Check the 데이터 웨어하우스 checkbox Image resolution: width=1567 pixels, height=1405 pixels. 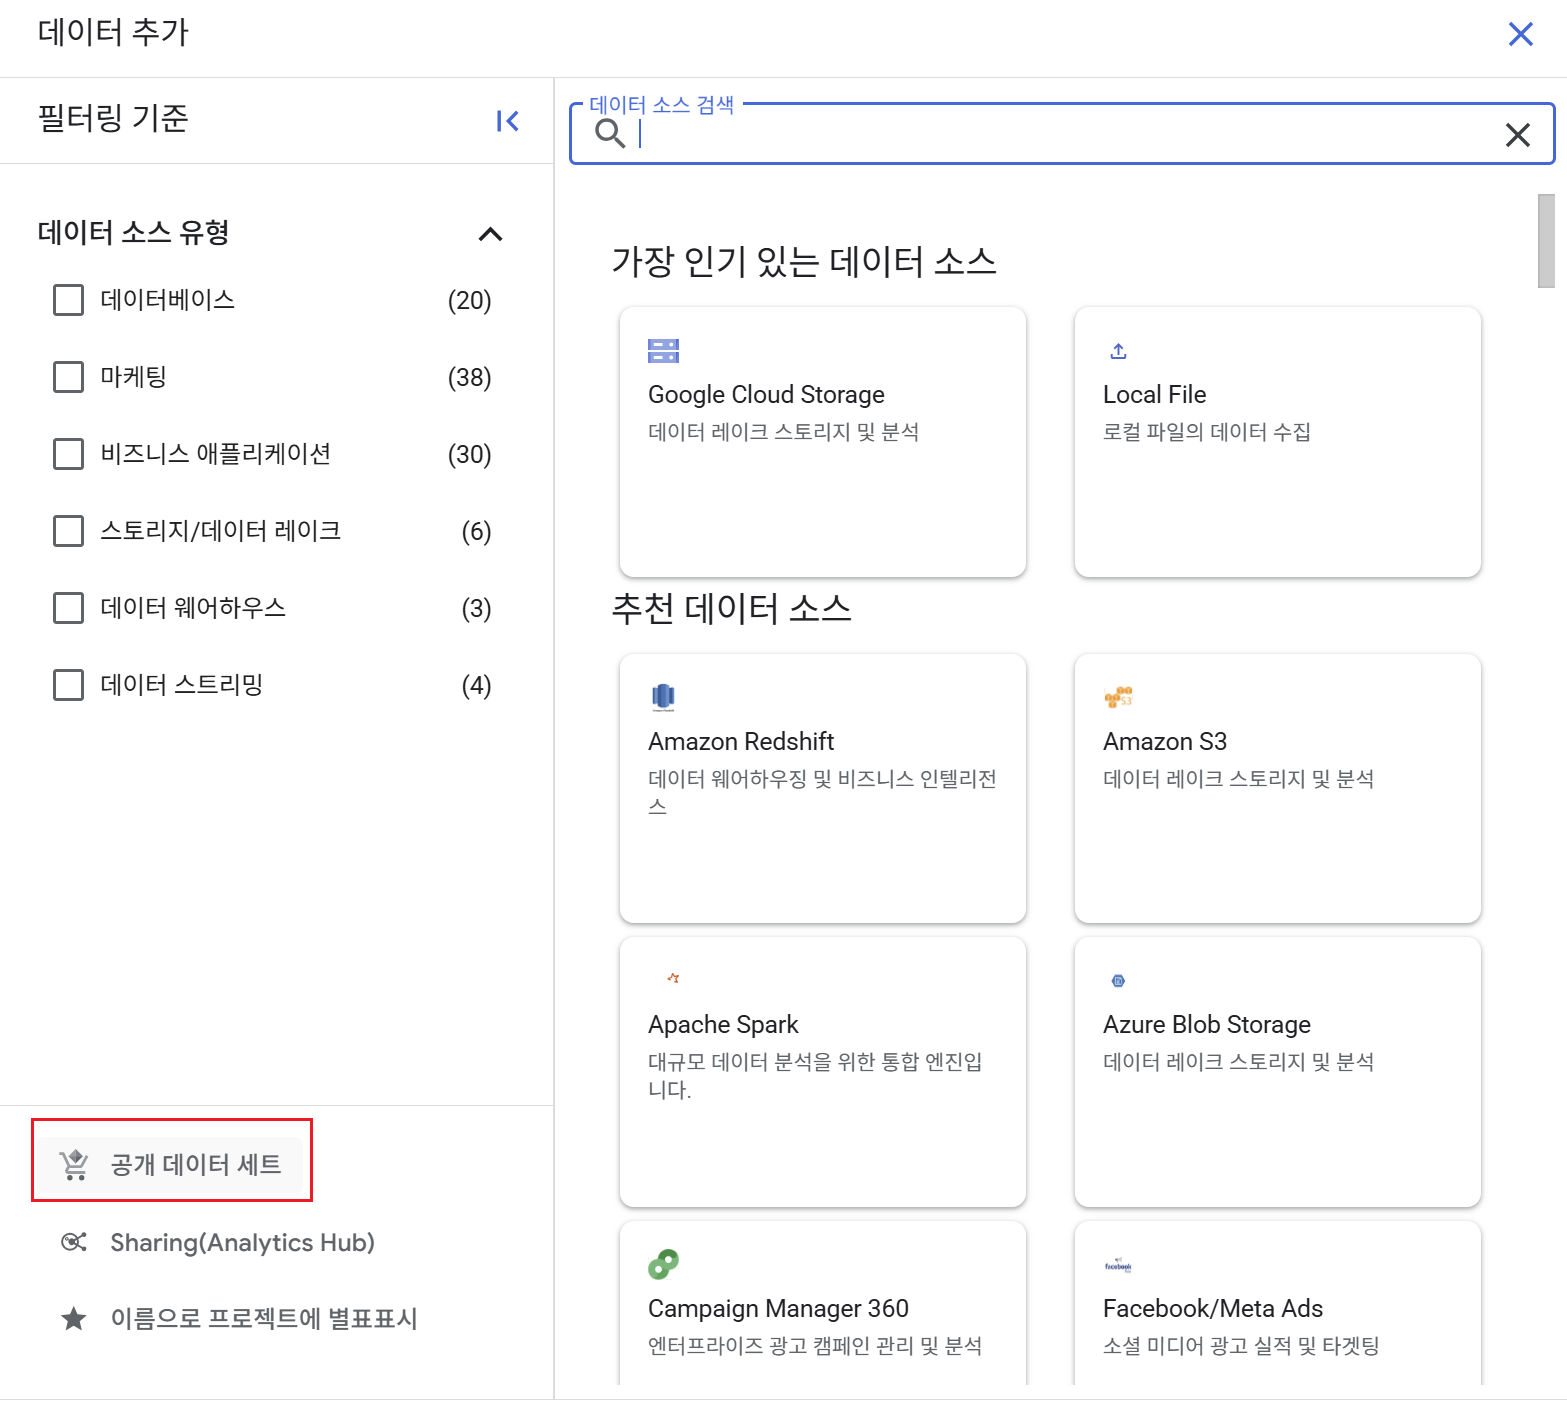(x=68, y=608)
